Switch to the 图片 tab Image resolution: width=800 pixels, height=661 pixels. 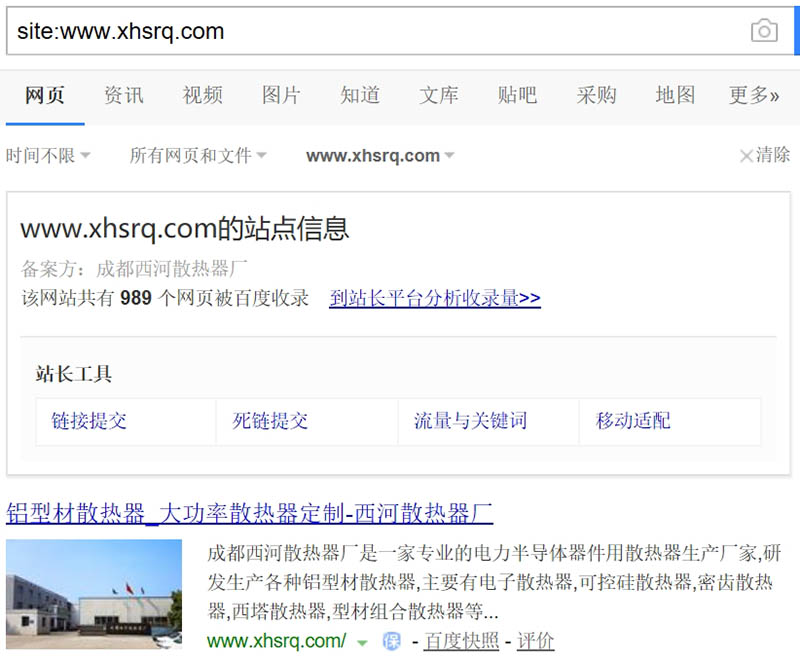[281, 95]
